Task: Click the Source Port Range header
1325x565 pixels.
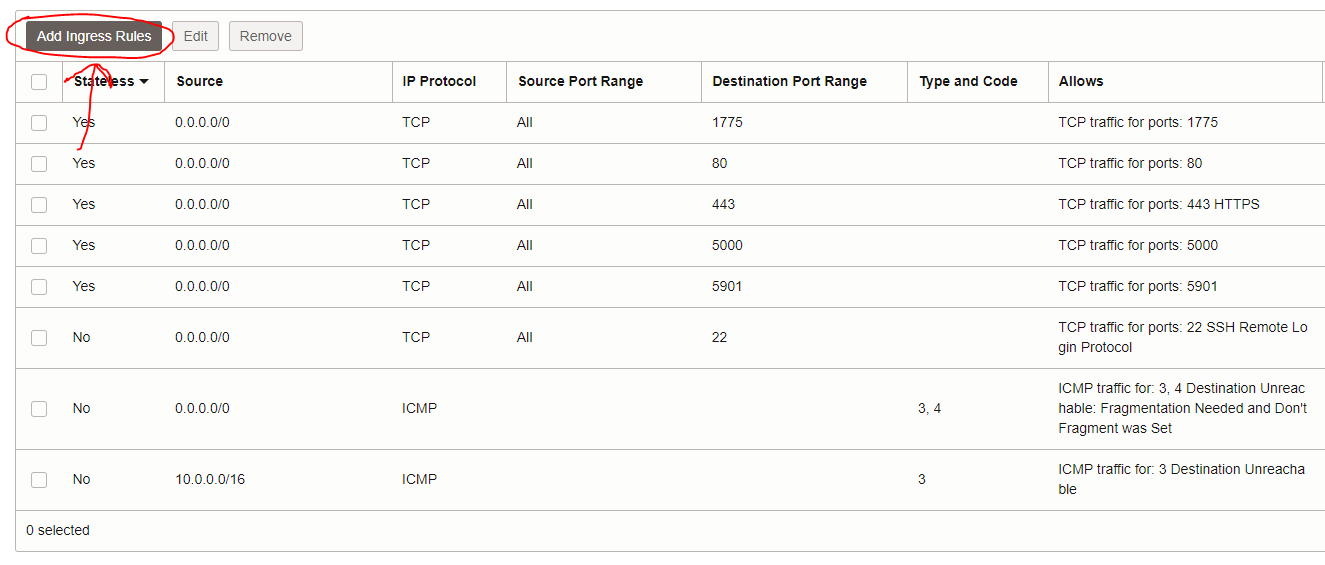Action: (x=580, y=81)
